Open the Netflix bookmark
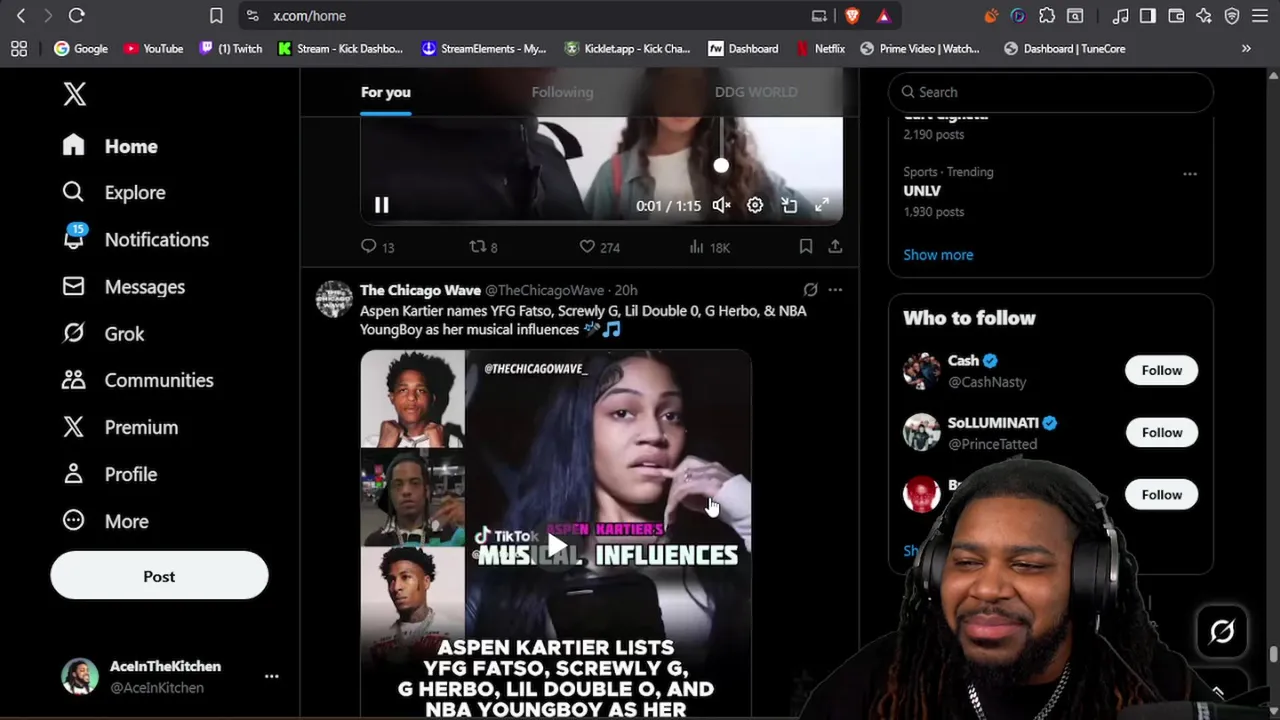 (x=821, y=48)
